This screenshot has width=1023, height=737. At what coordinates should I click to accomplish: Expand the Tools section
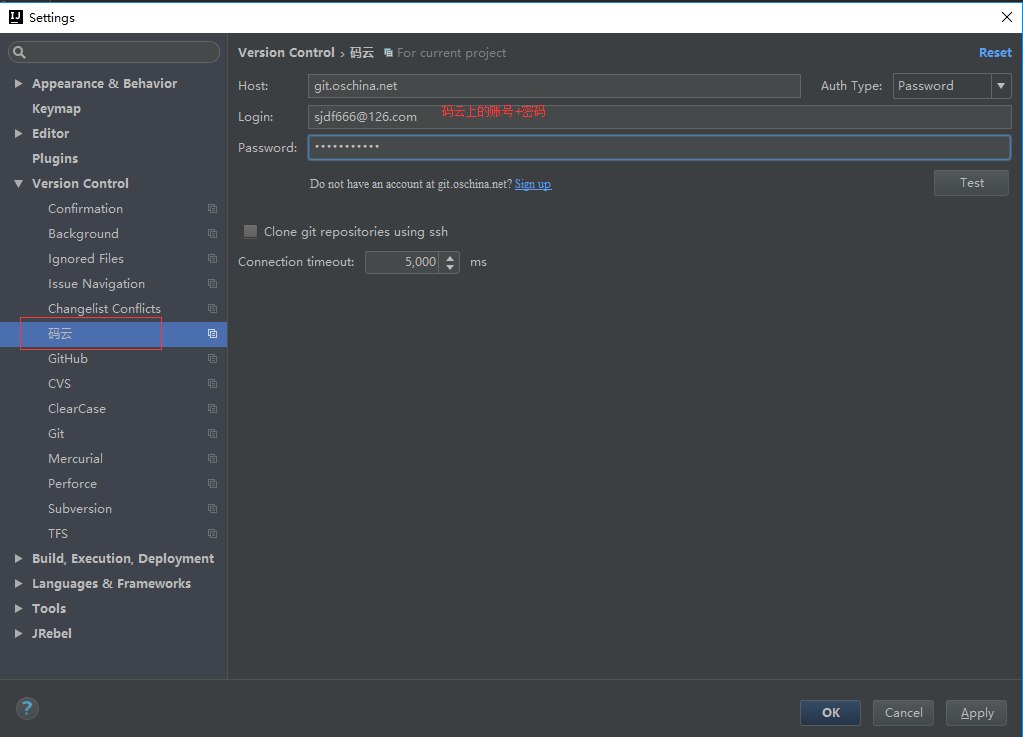click(18, 609)
